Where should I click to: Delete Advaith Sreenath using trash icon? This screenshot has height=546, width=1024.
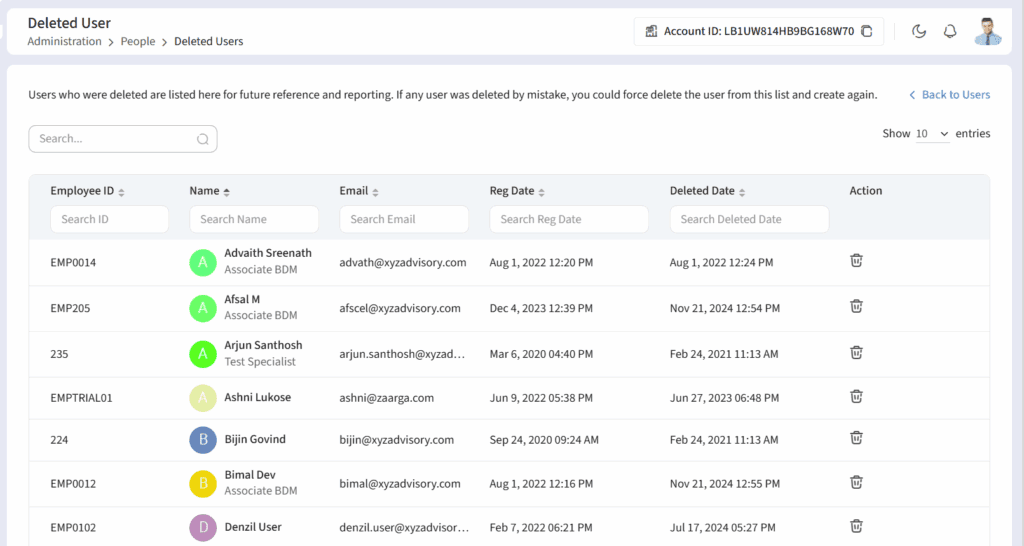[x=856, y=261]
